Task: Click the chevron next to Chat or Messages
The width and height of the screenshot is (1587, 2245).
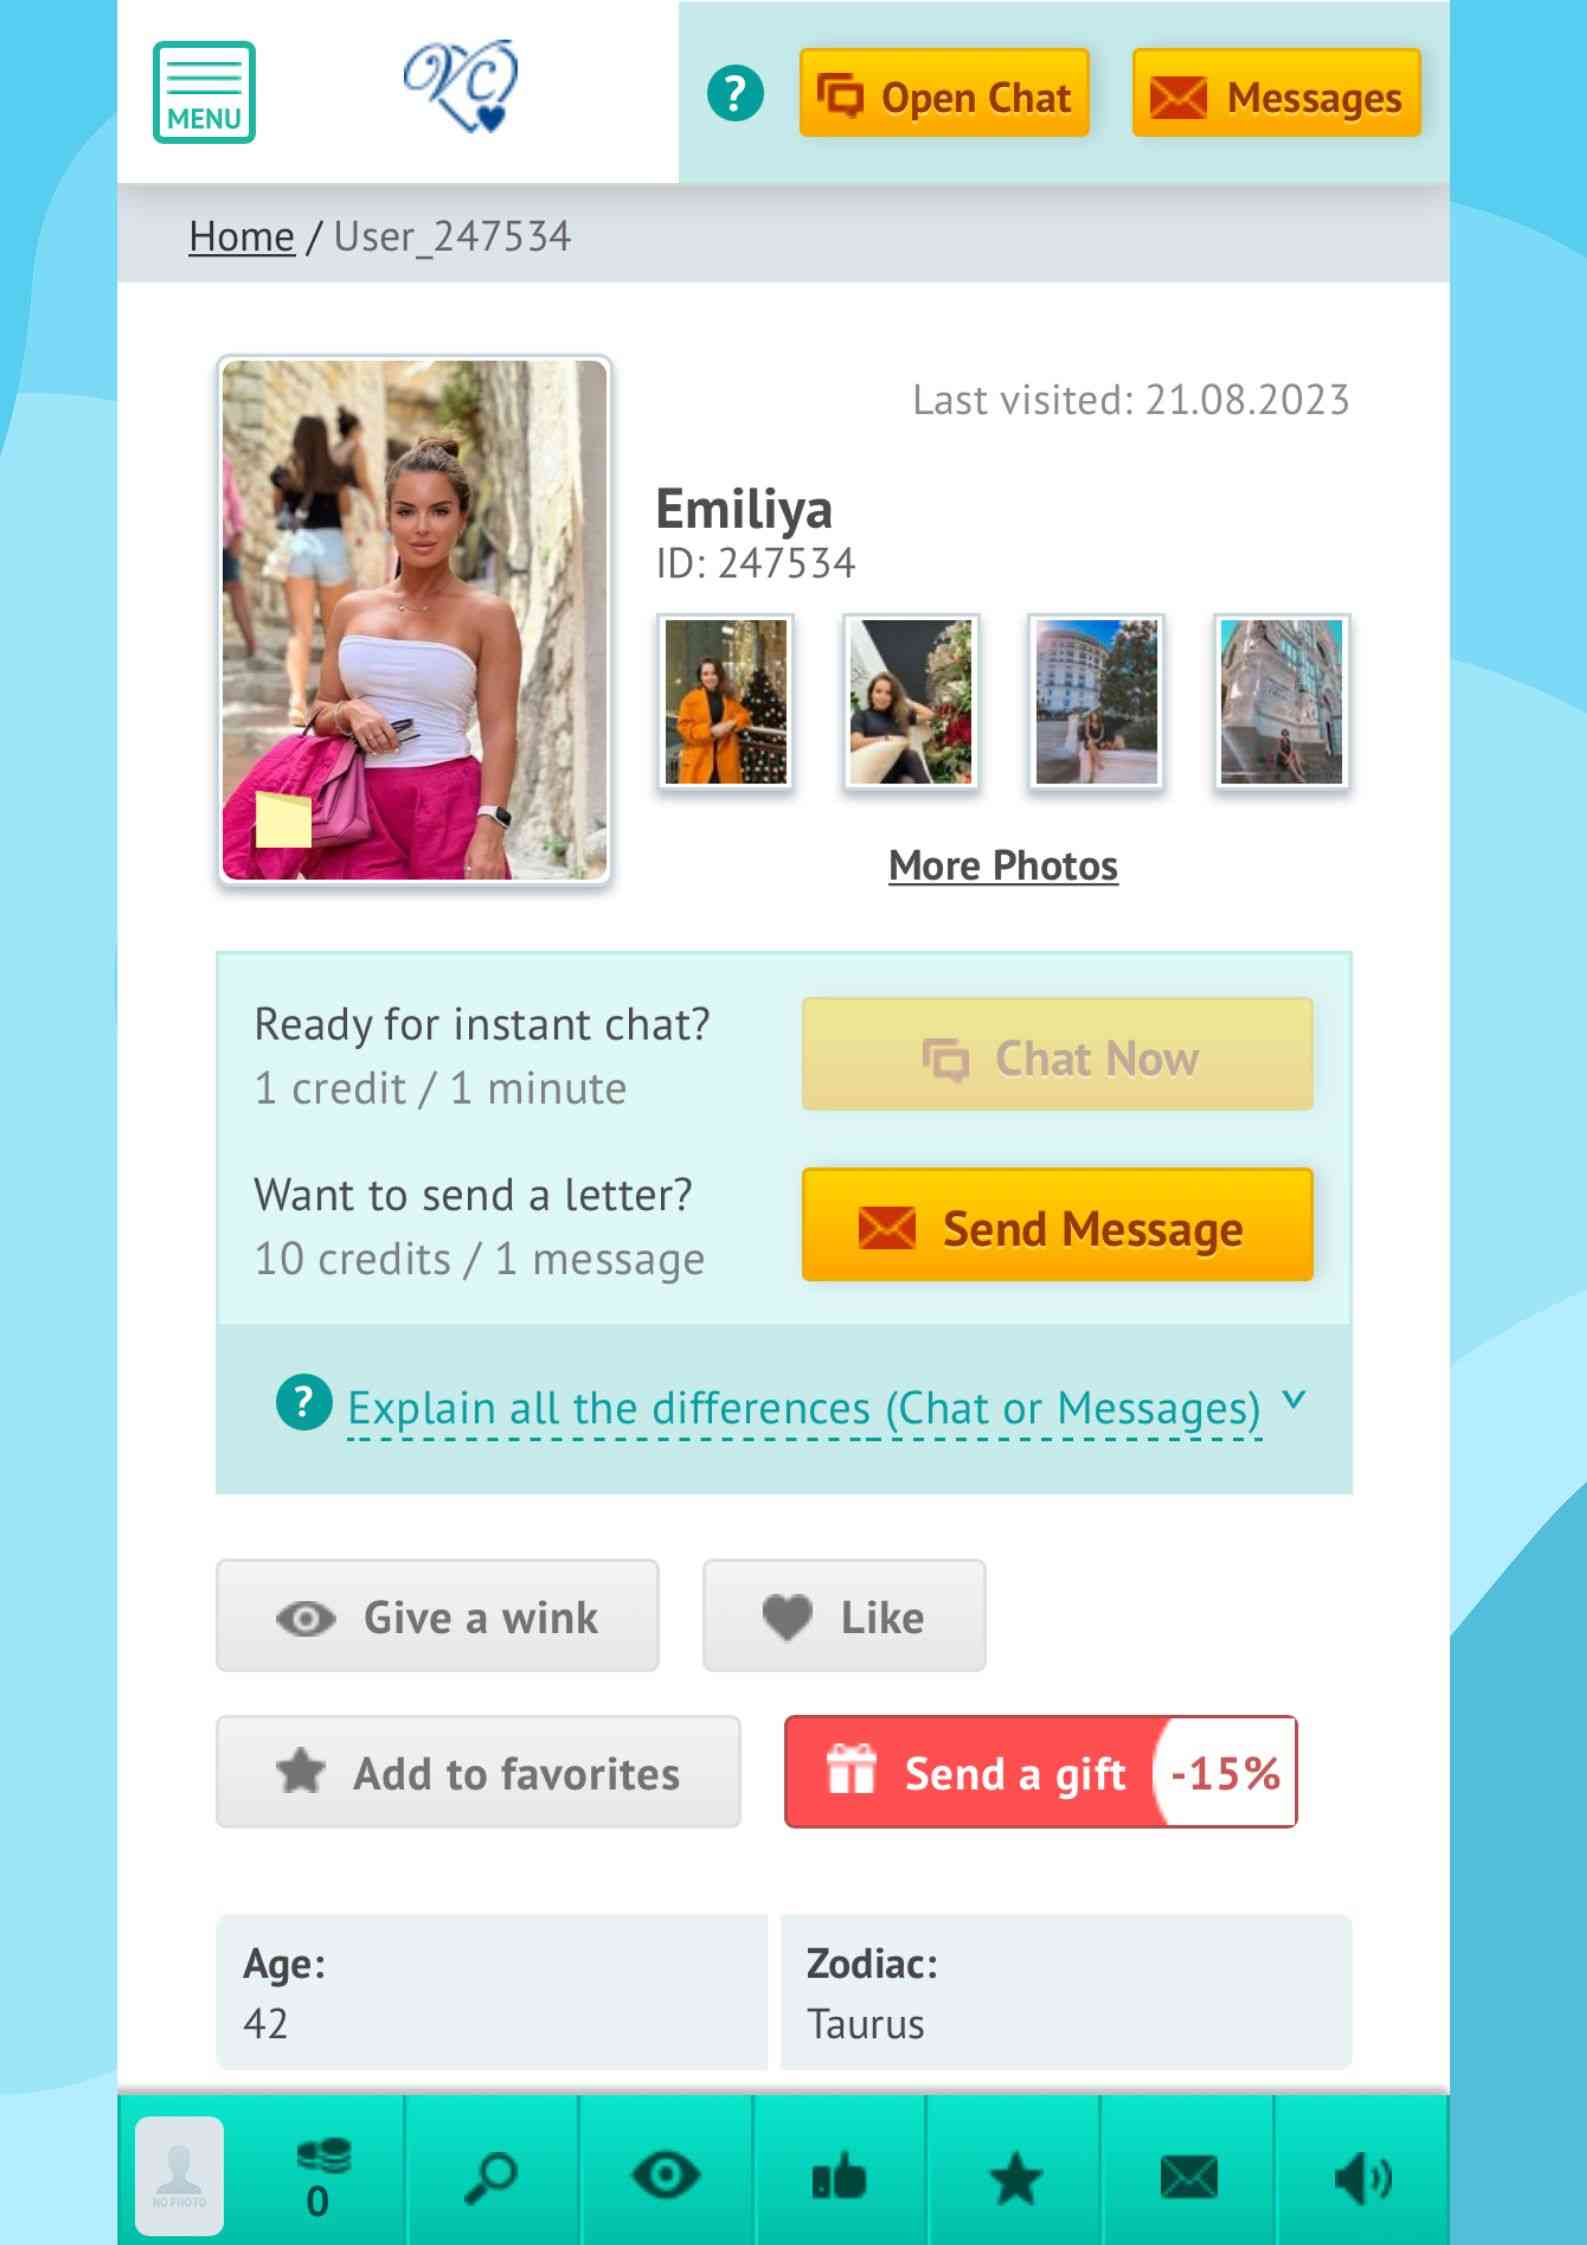Action: coord(1294,1400)
